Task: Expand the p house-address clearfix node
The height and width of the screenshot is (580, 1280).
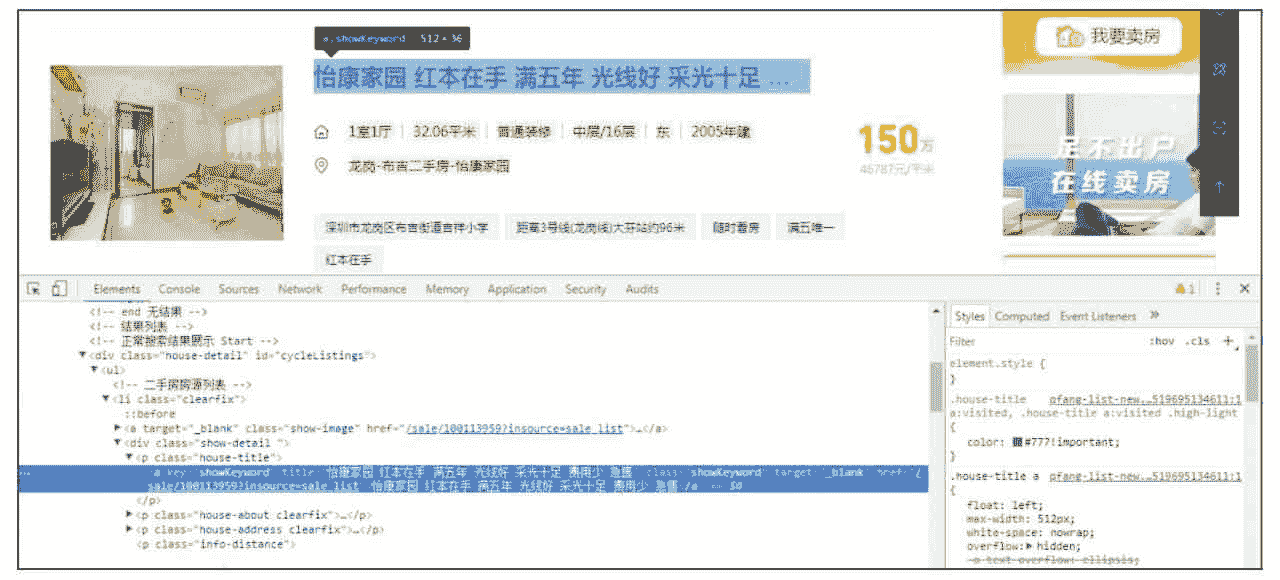Action: pyautogui.click(x=129, y=529)
